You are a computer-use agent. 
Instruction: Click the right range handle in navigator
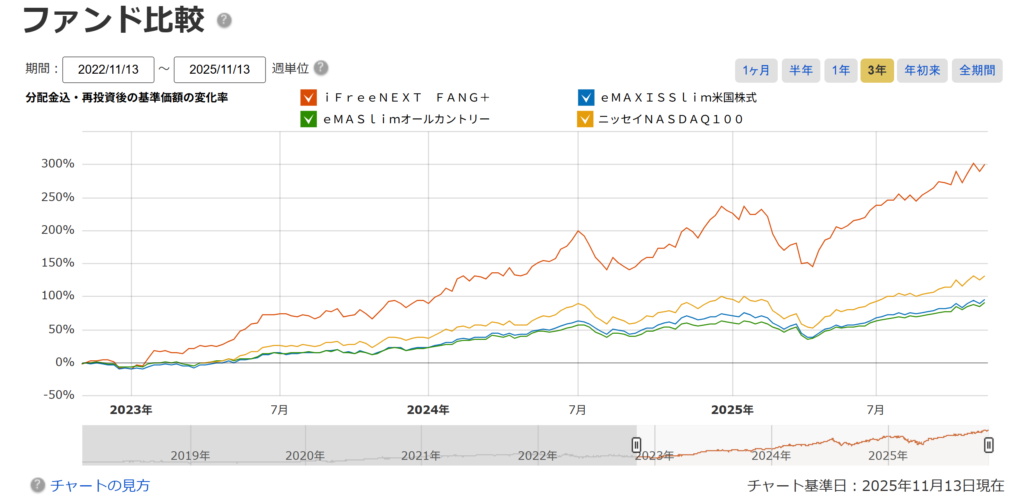988,445
